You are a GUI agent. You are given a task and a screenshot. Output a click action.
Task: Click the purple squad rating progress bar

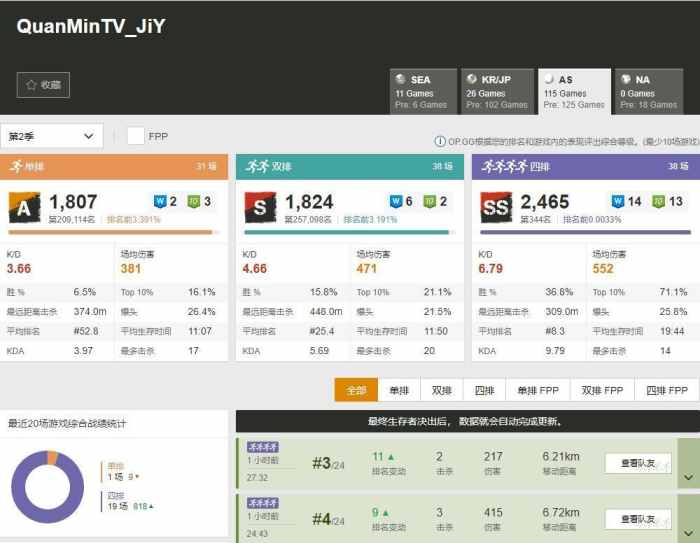pos(585,232)
